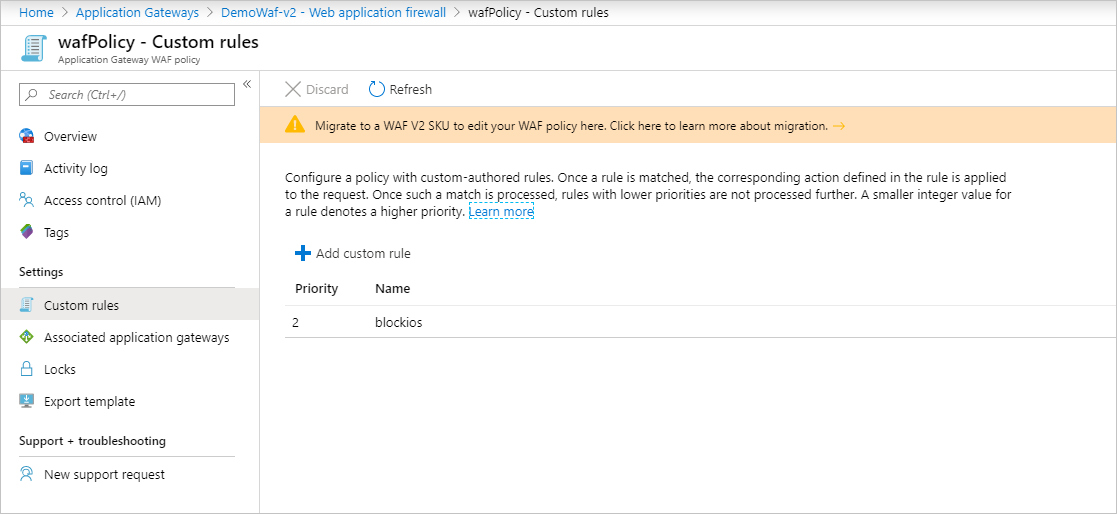
Task: Click the New support request icon
Action: (x=27, y=474)
